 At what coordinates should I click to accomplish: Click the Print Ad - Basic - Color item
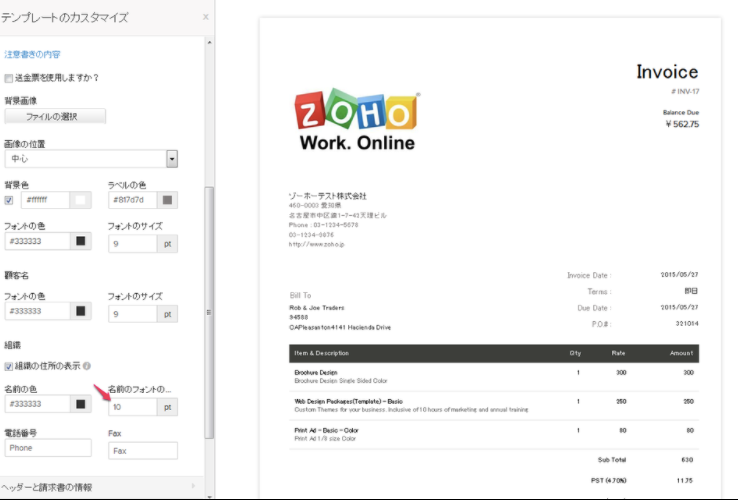pyautogui.click(x=326, y=430)
